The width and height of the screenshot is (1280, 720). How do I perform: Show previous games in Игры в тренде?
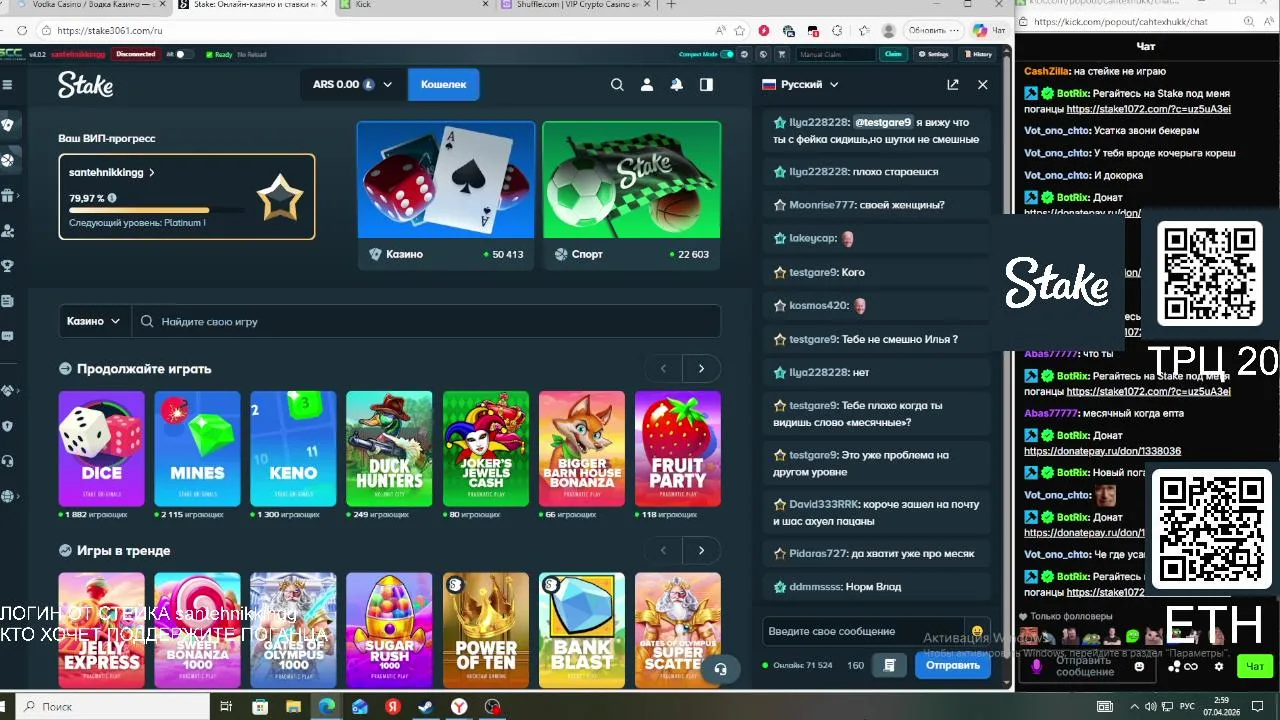click(663, 550)
